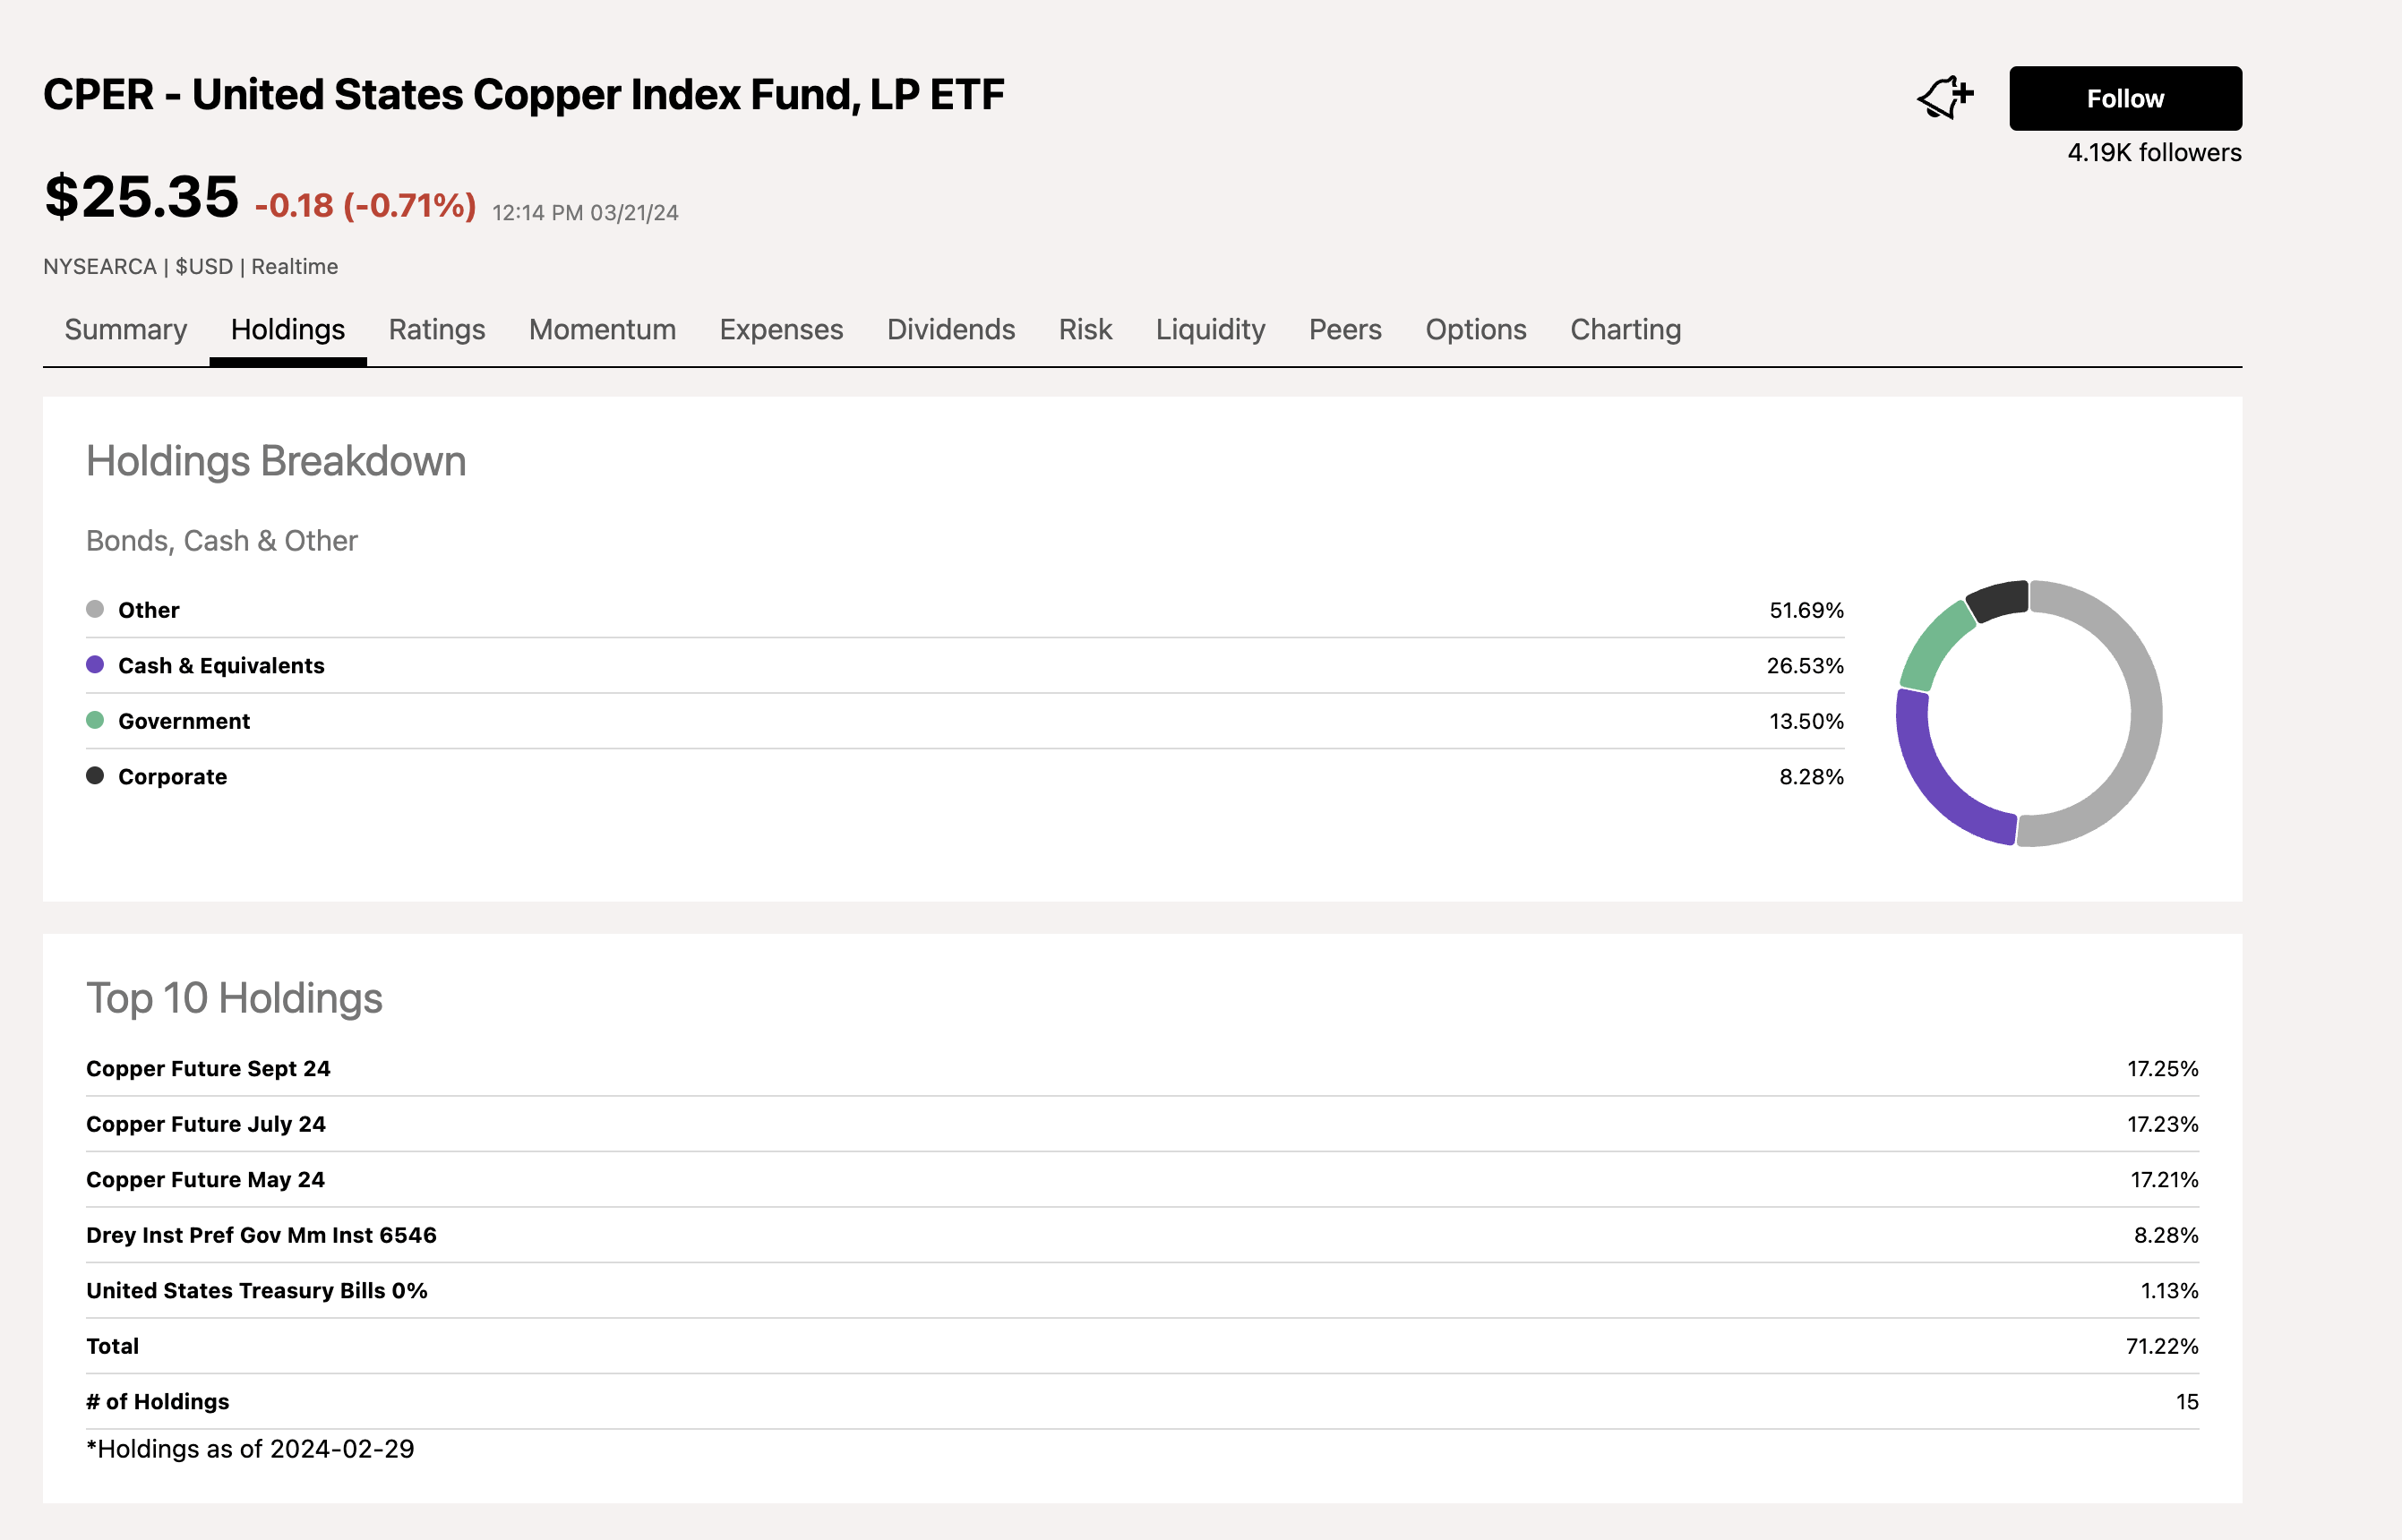Click the green Government legend dot
The image size is (2402, 1540).
click(x=95, y=720)
